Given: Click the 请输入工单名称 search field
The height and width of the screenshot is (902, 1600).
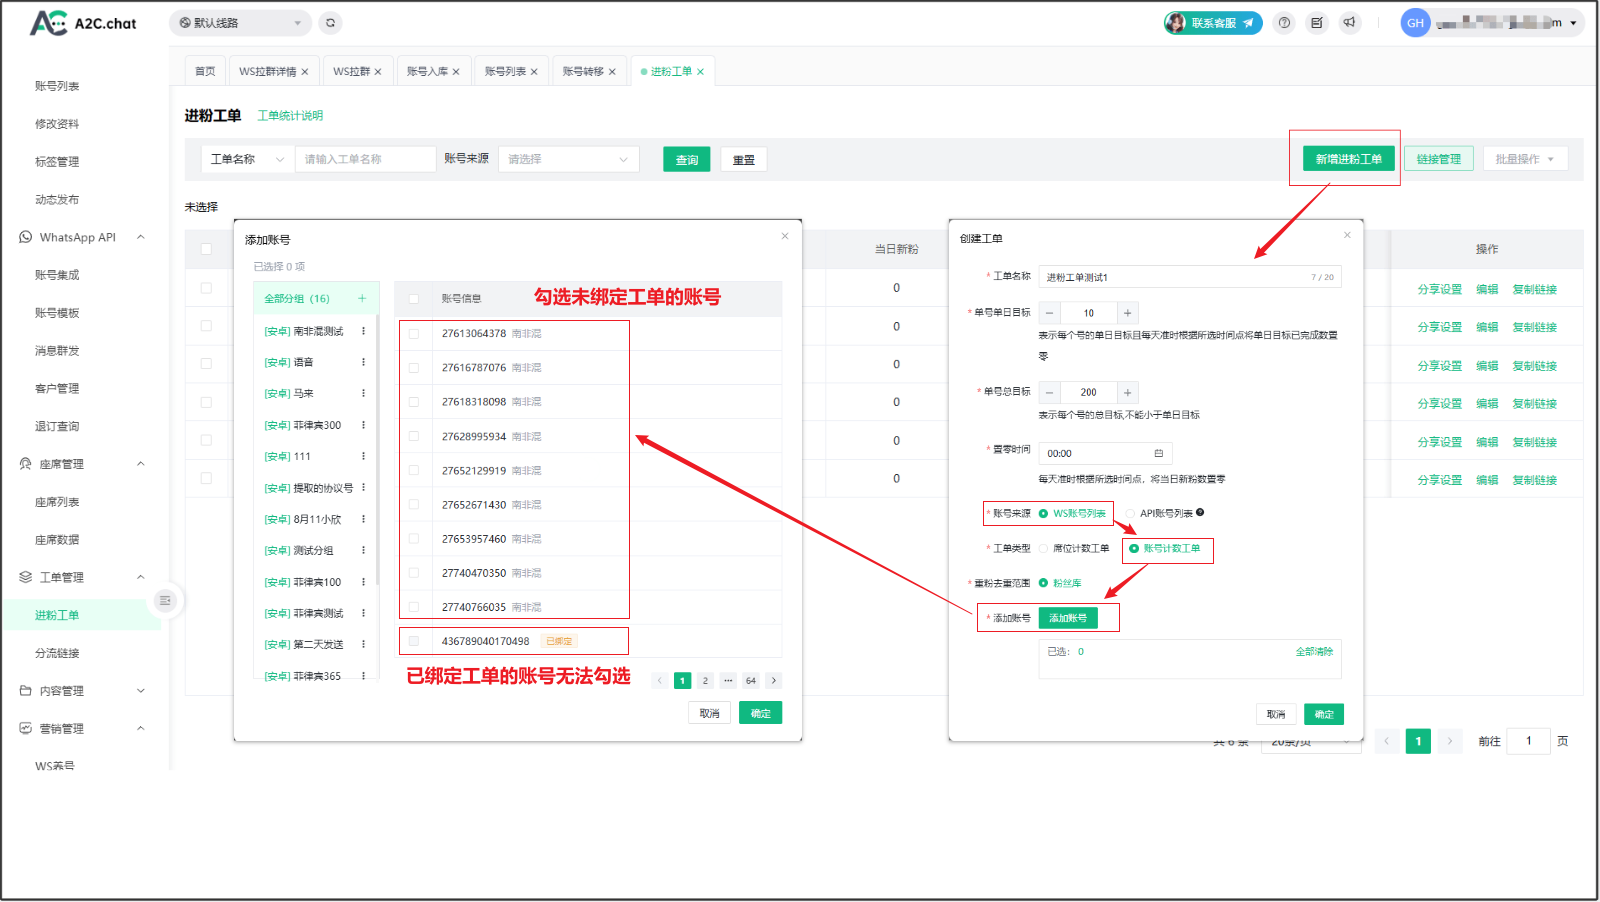Looking at the screenshot, I should 365,159.
